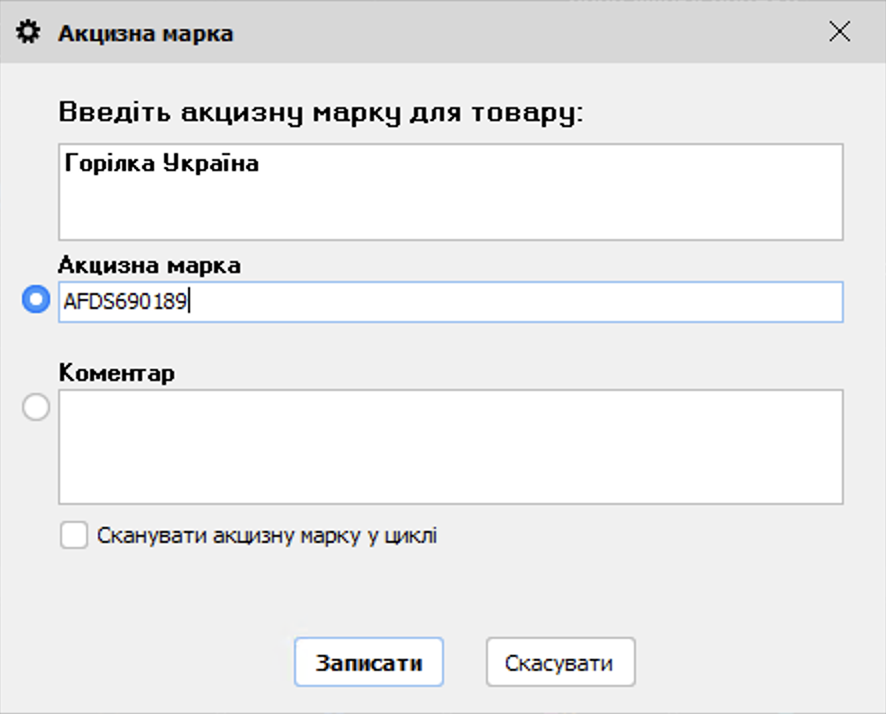The image size is (886, 714).
Task: Click the Акцизна марка window title text
Action: [145, 33]
